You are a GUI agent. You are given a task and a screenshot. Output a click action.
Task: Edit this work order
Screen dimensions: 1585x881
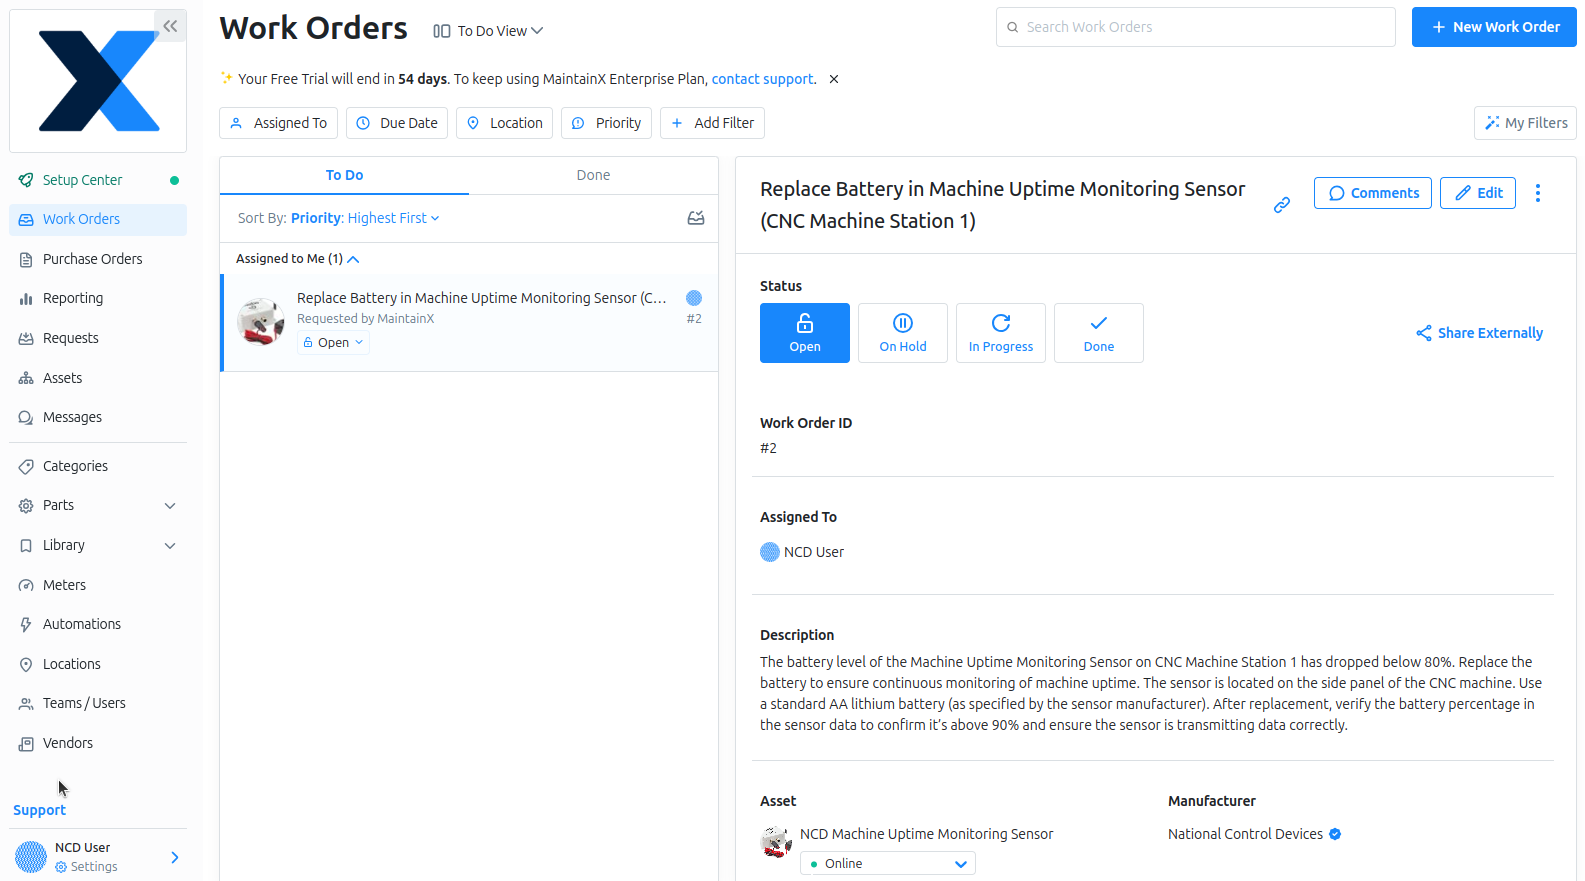pyautogui.click(x=1478, y=193)
